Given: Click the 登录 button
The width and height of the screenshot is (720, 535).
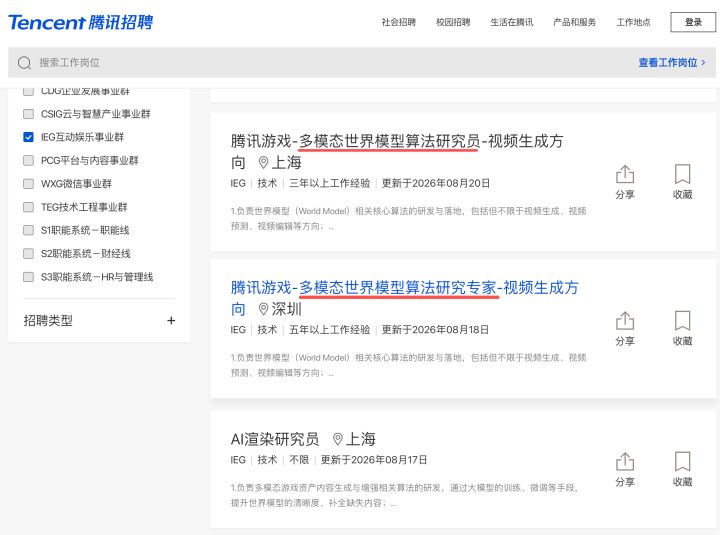Looking at the screenshot, I should point(693,22).
